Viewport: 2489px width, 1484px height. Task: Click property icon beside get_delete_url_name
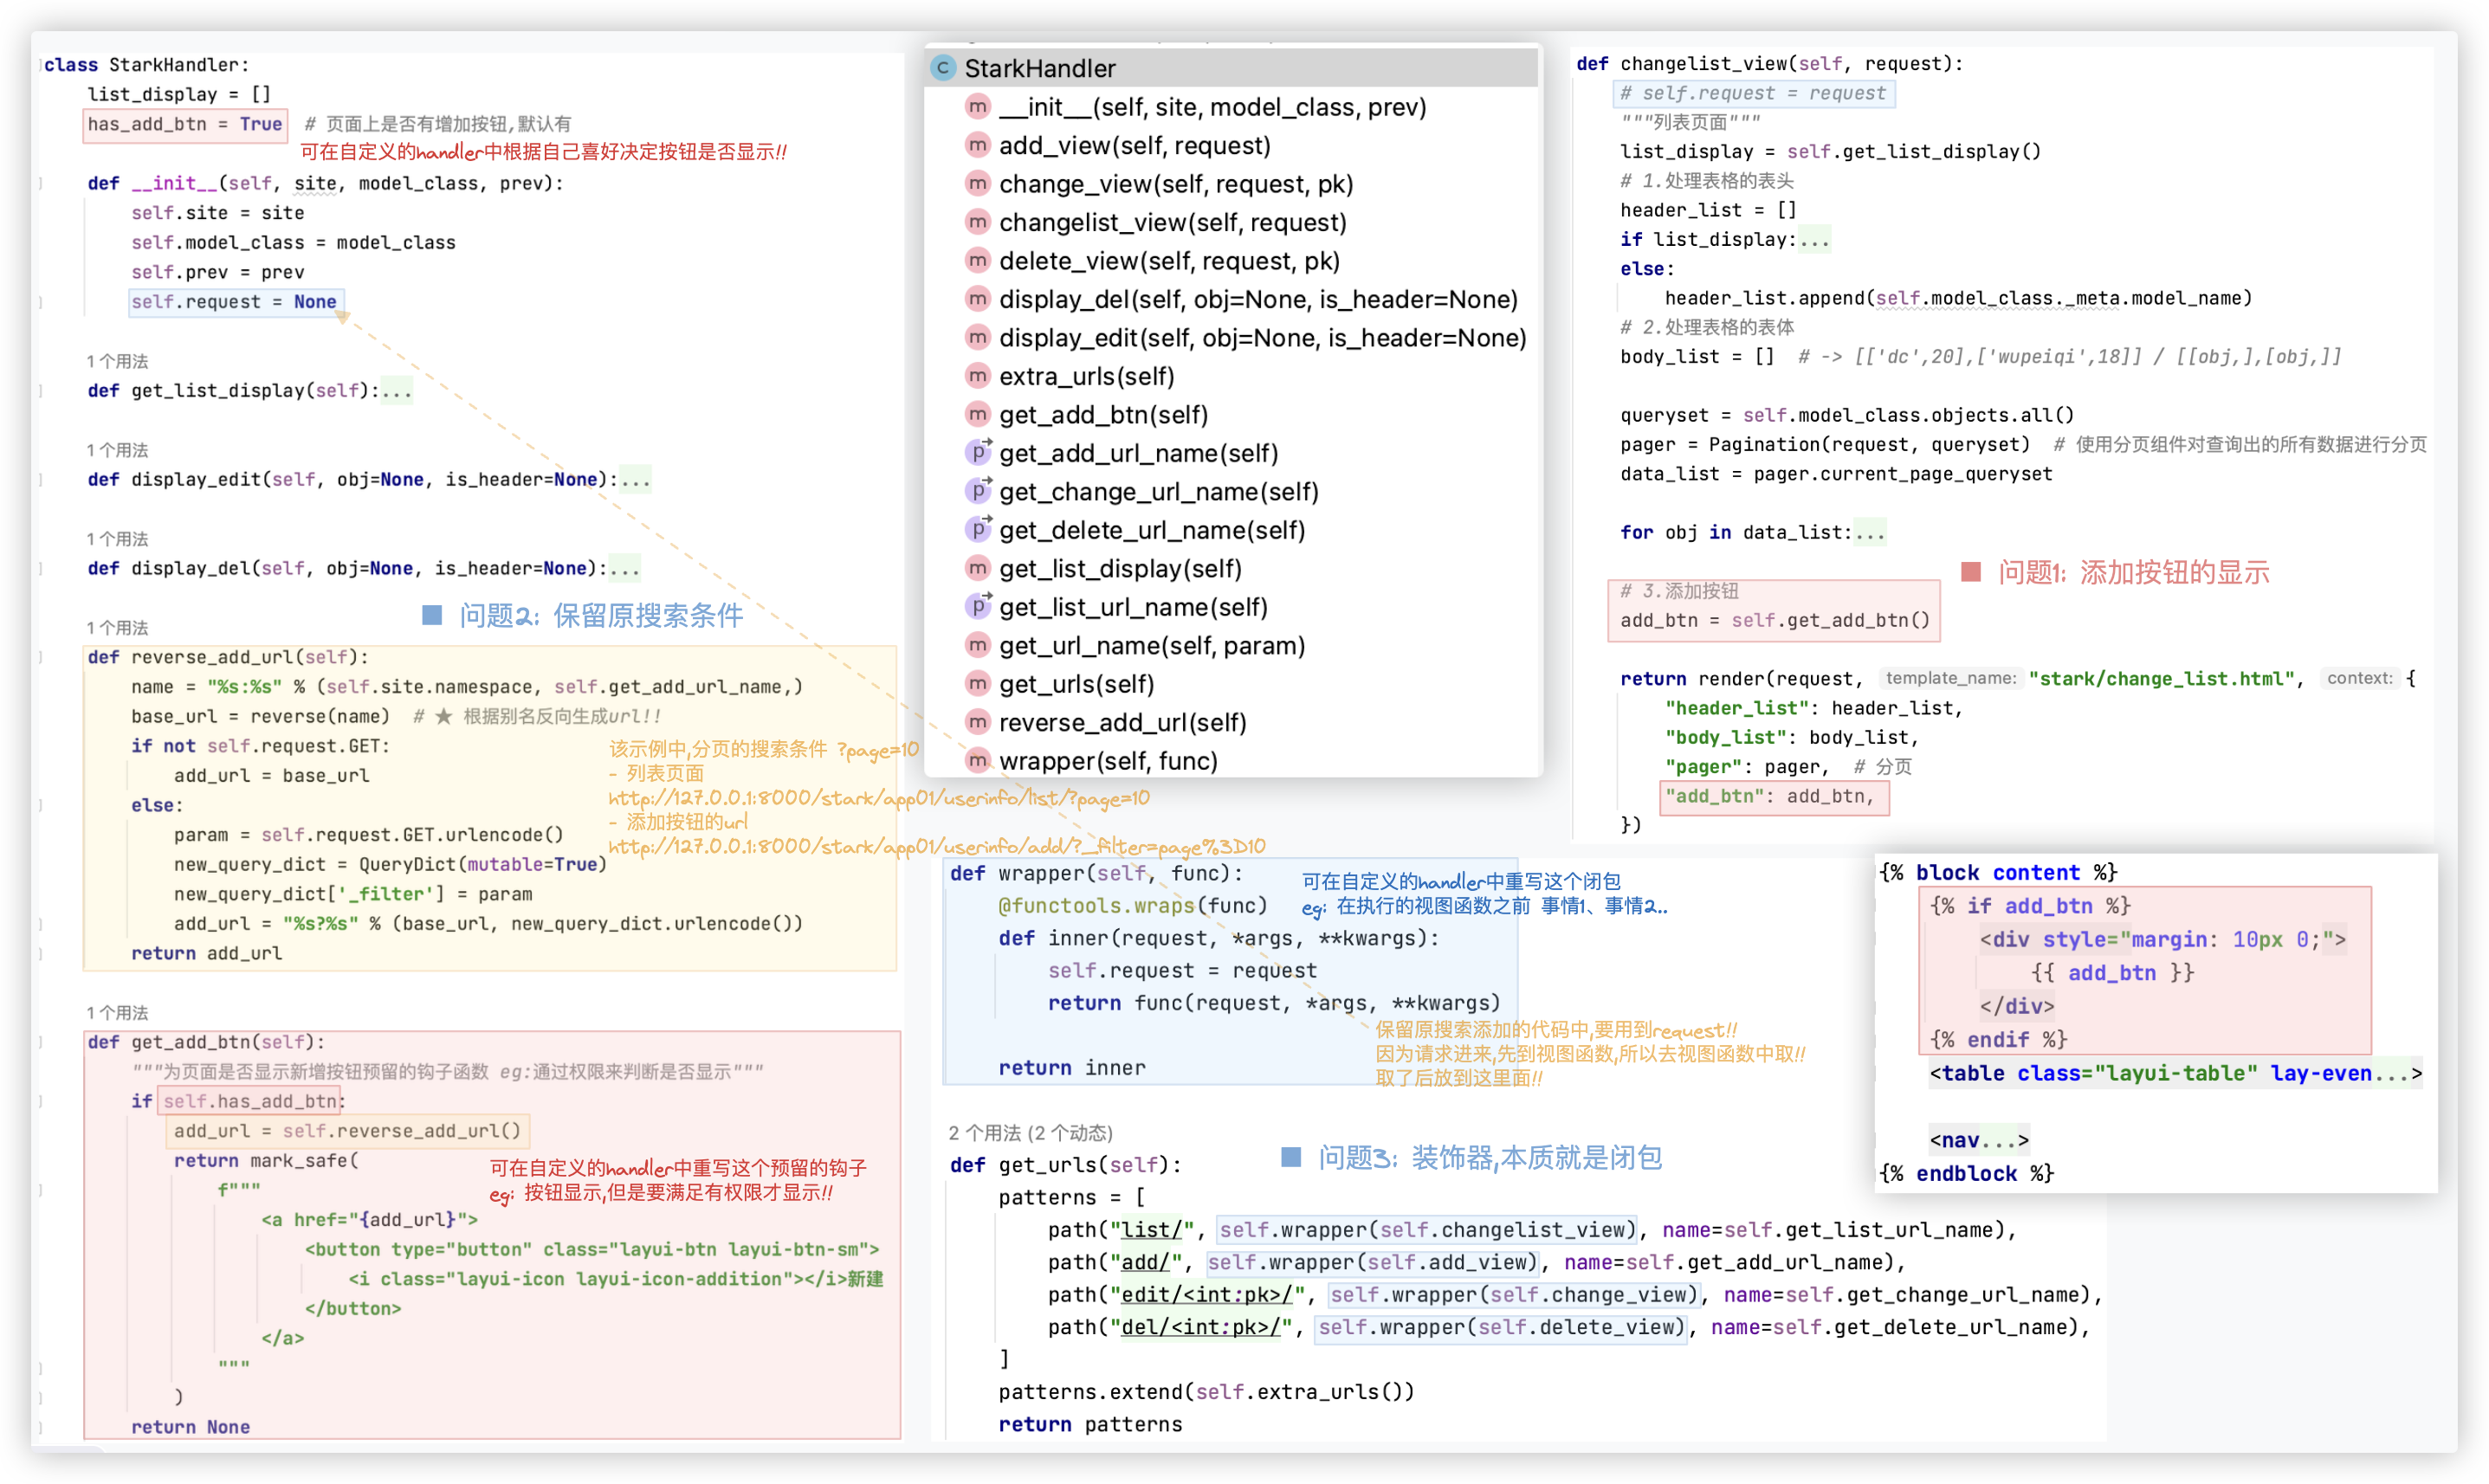(x=978, y=530)
